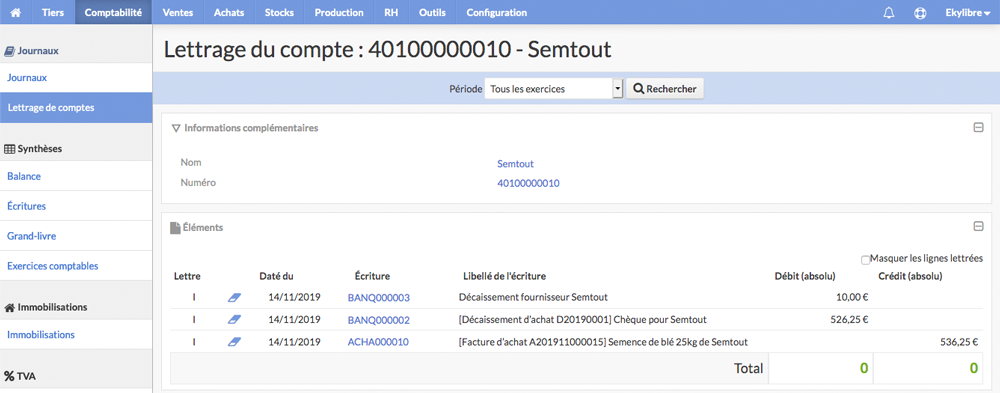Go to the home icon

(x=16, y=12)
